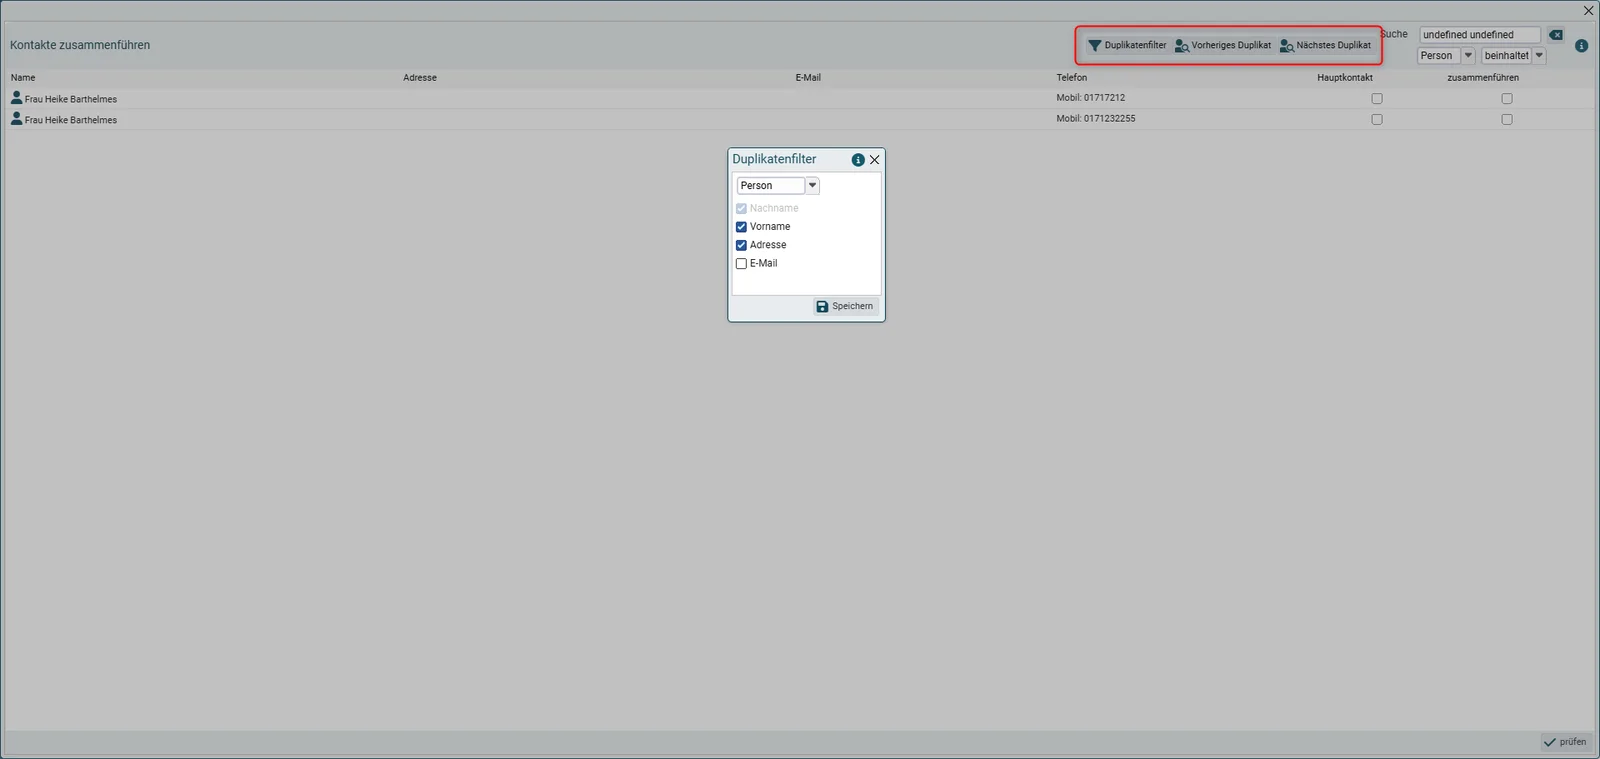Close the Kontakte zusammenführen window
Image resolution: width=1600 pixels, height=759 pixels.
point(1588,11)
